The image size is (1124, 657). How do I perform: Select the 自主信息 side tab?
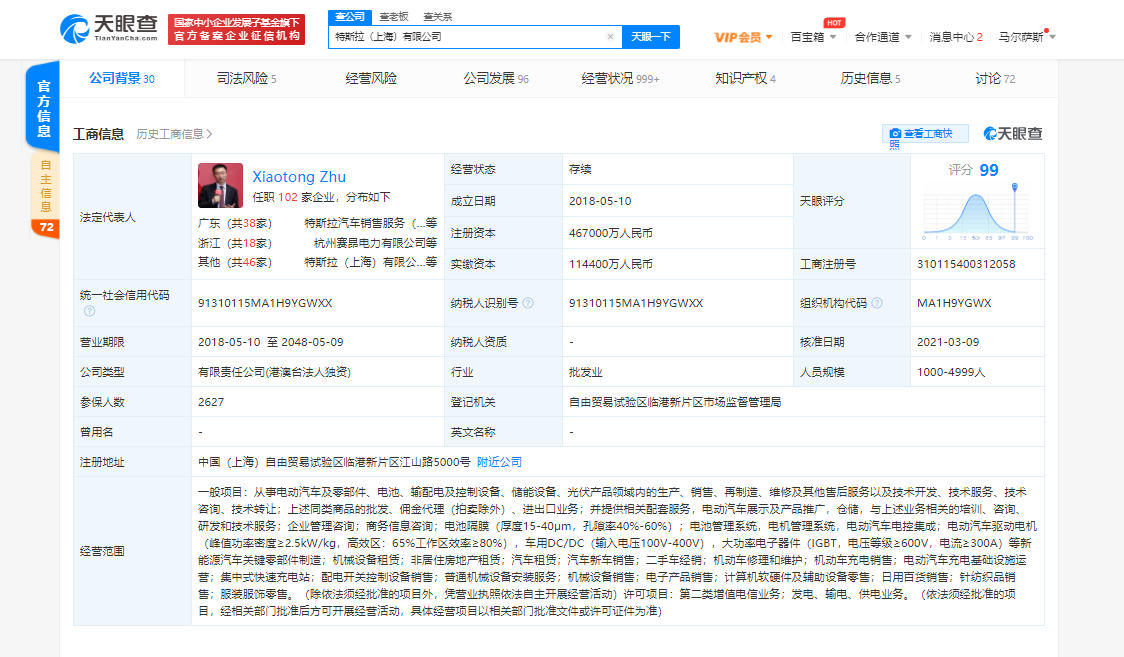coord(46,186)
